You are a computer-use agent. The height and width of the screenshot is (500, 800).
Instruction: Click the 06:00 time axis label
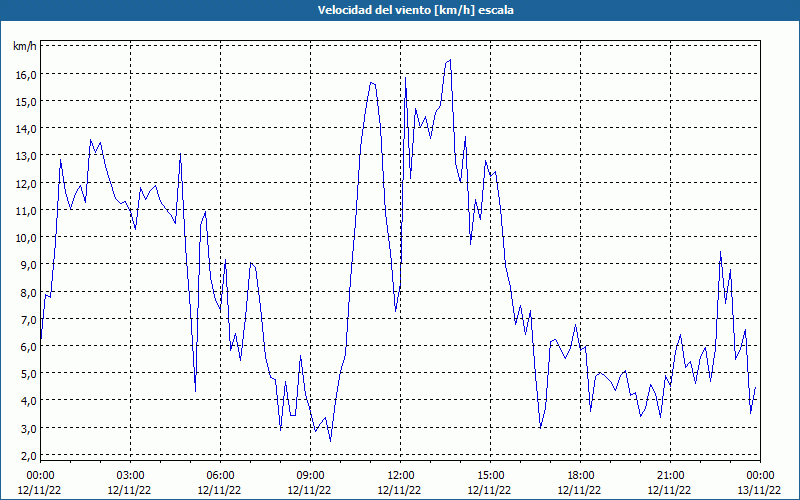pos(220,476)
